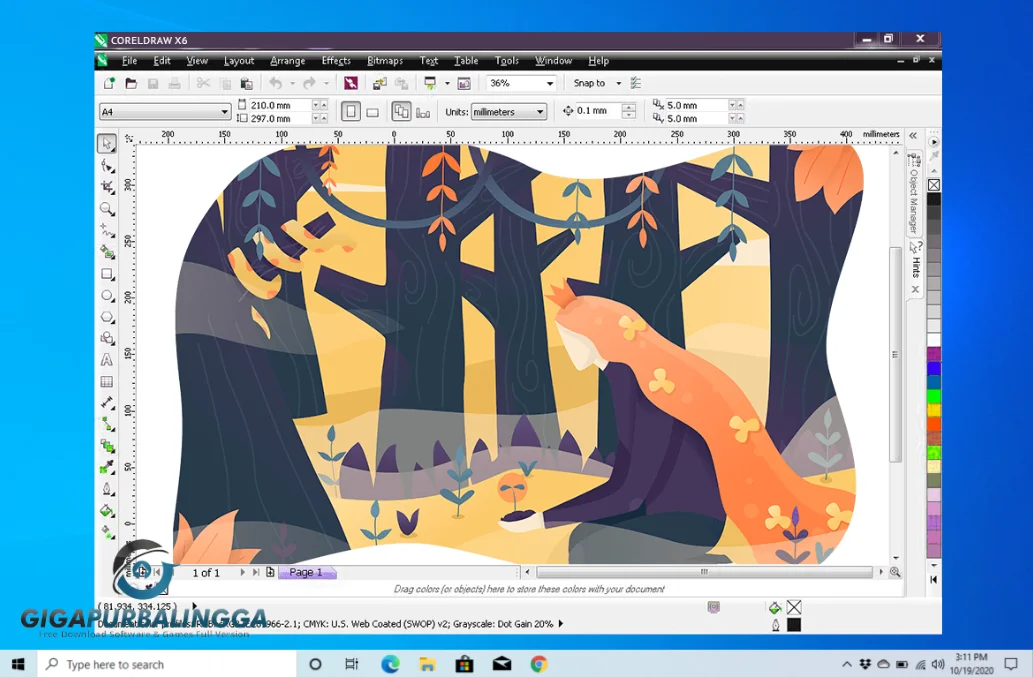1033x677 pixels.
Task: Expand the Undo history dropdown arrow
Action: (x=293, y=84)
